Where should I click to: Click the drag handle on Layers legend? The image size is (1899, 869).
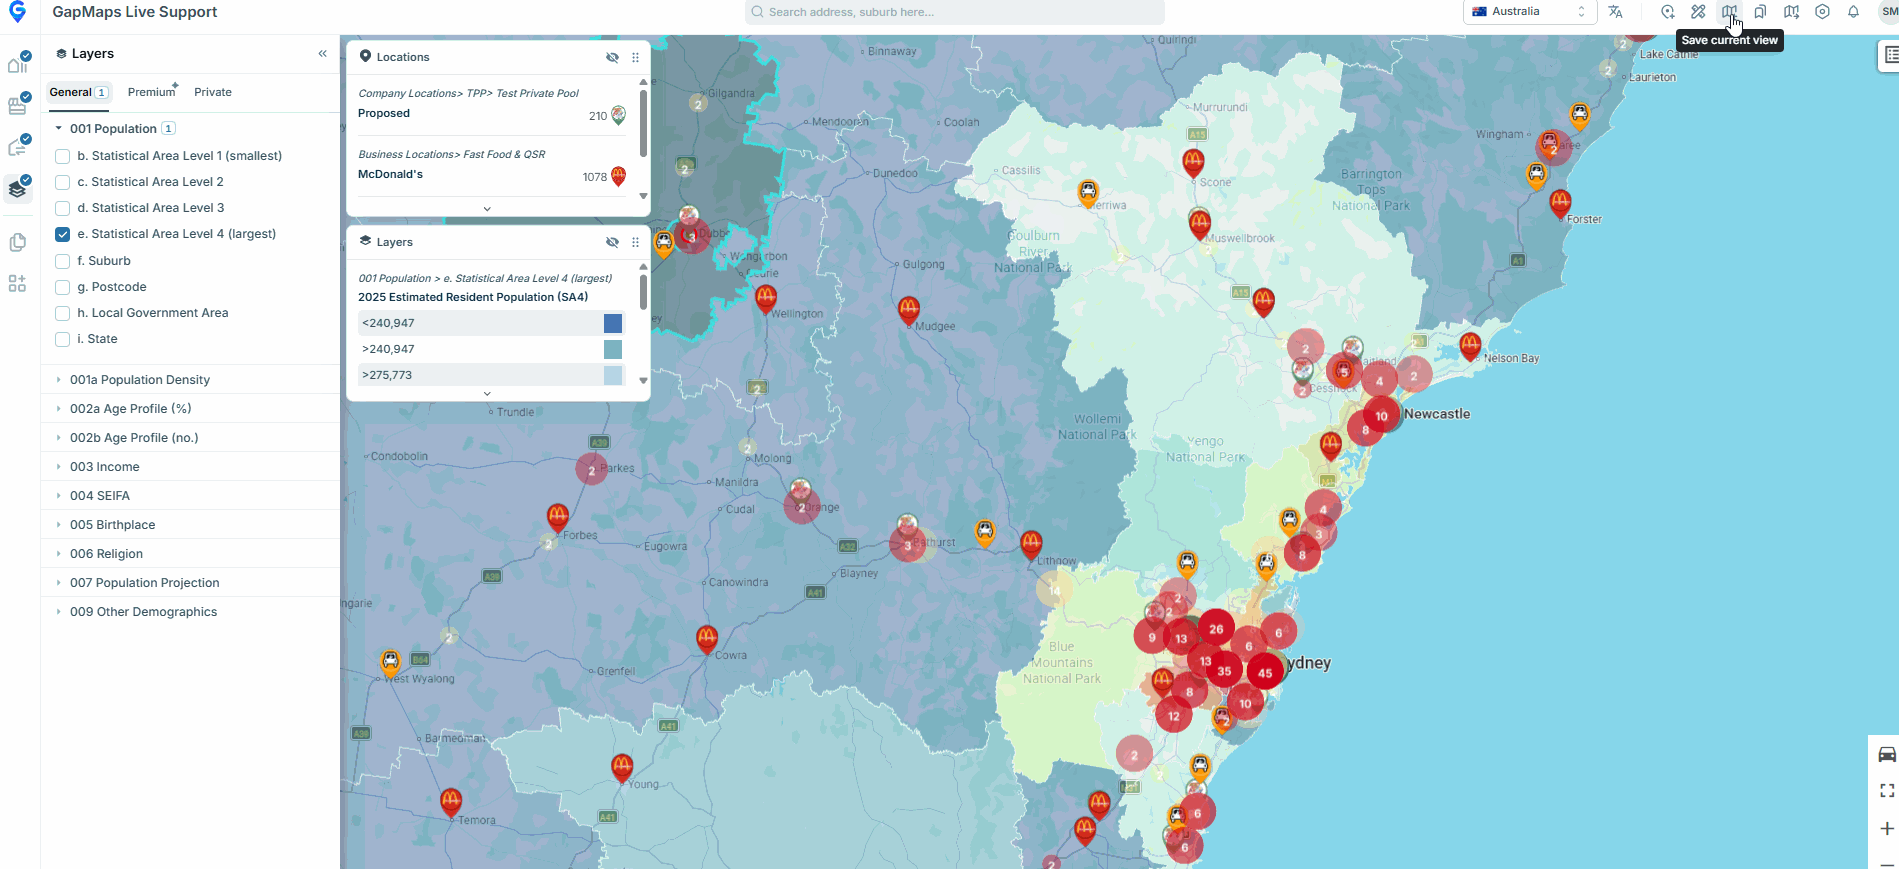pyautogui.click(x=635, y=242)
